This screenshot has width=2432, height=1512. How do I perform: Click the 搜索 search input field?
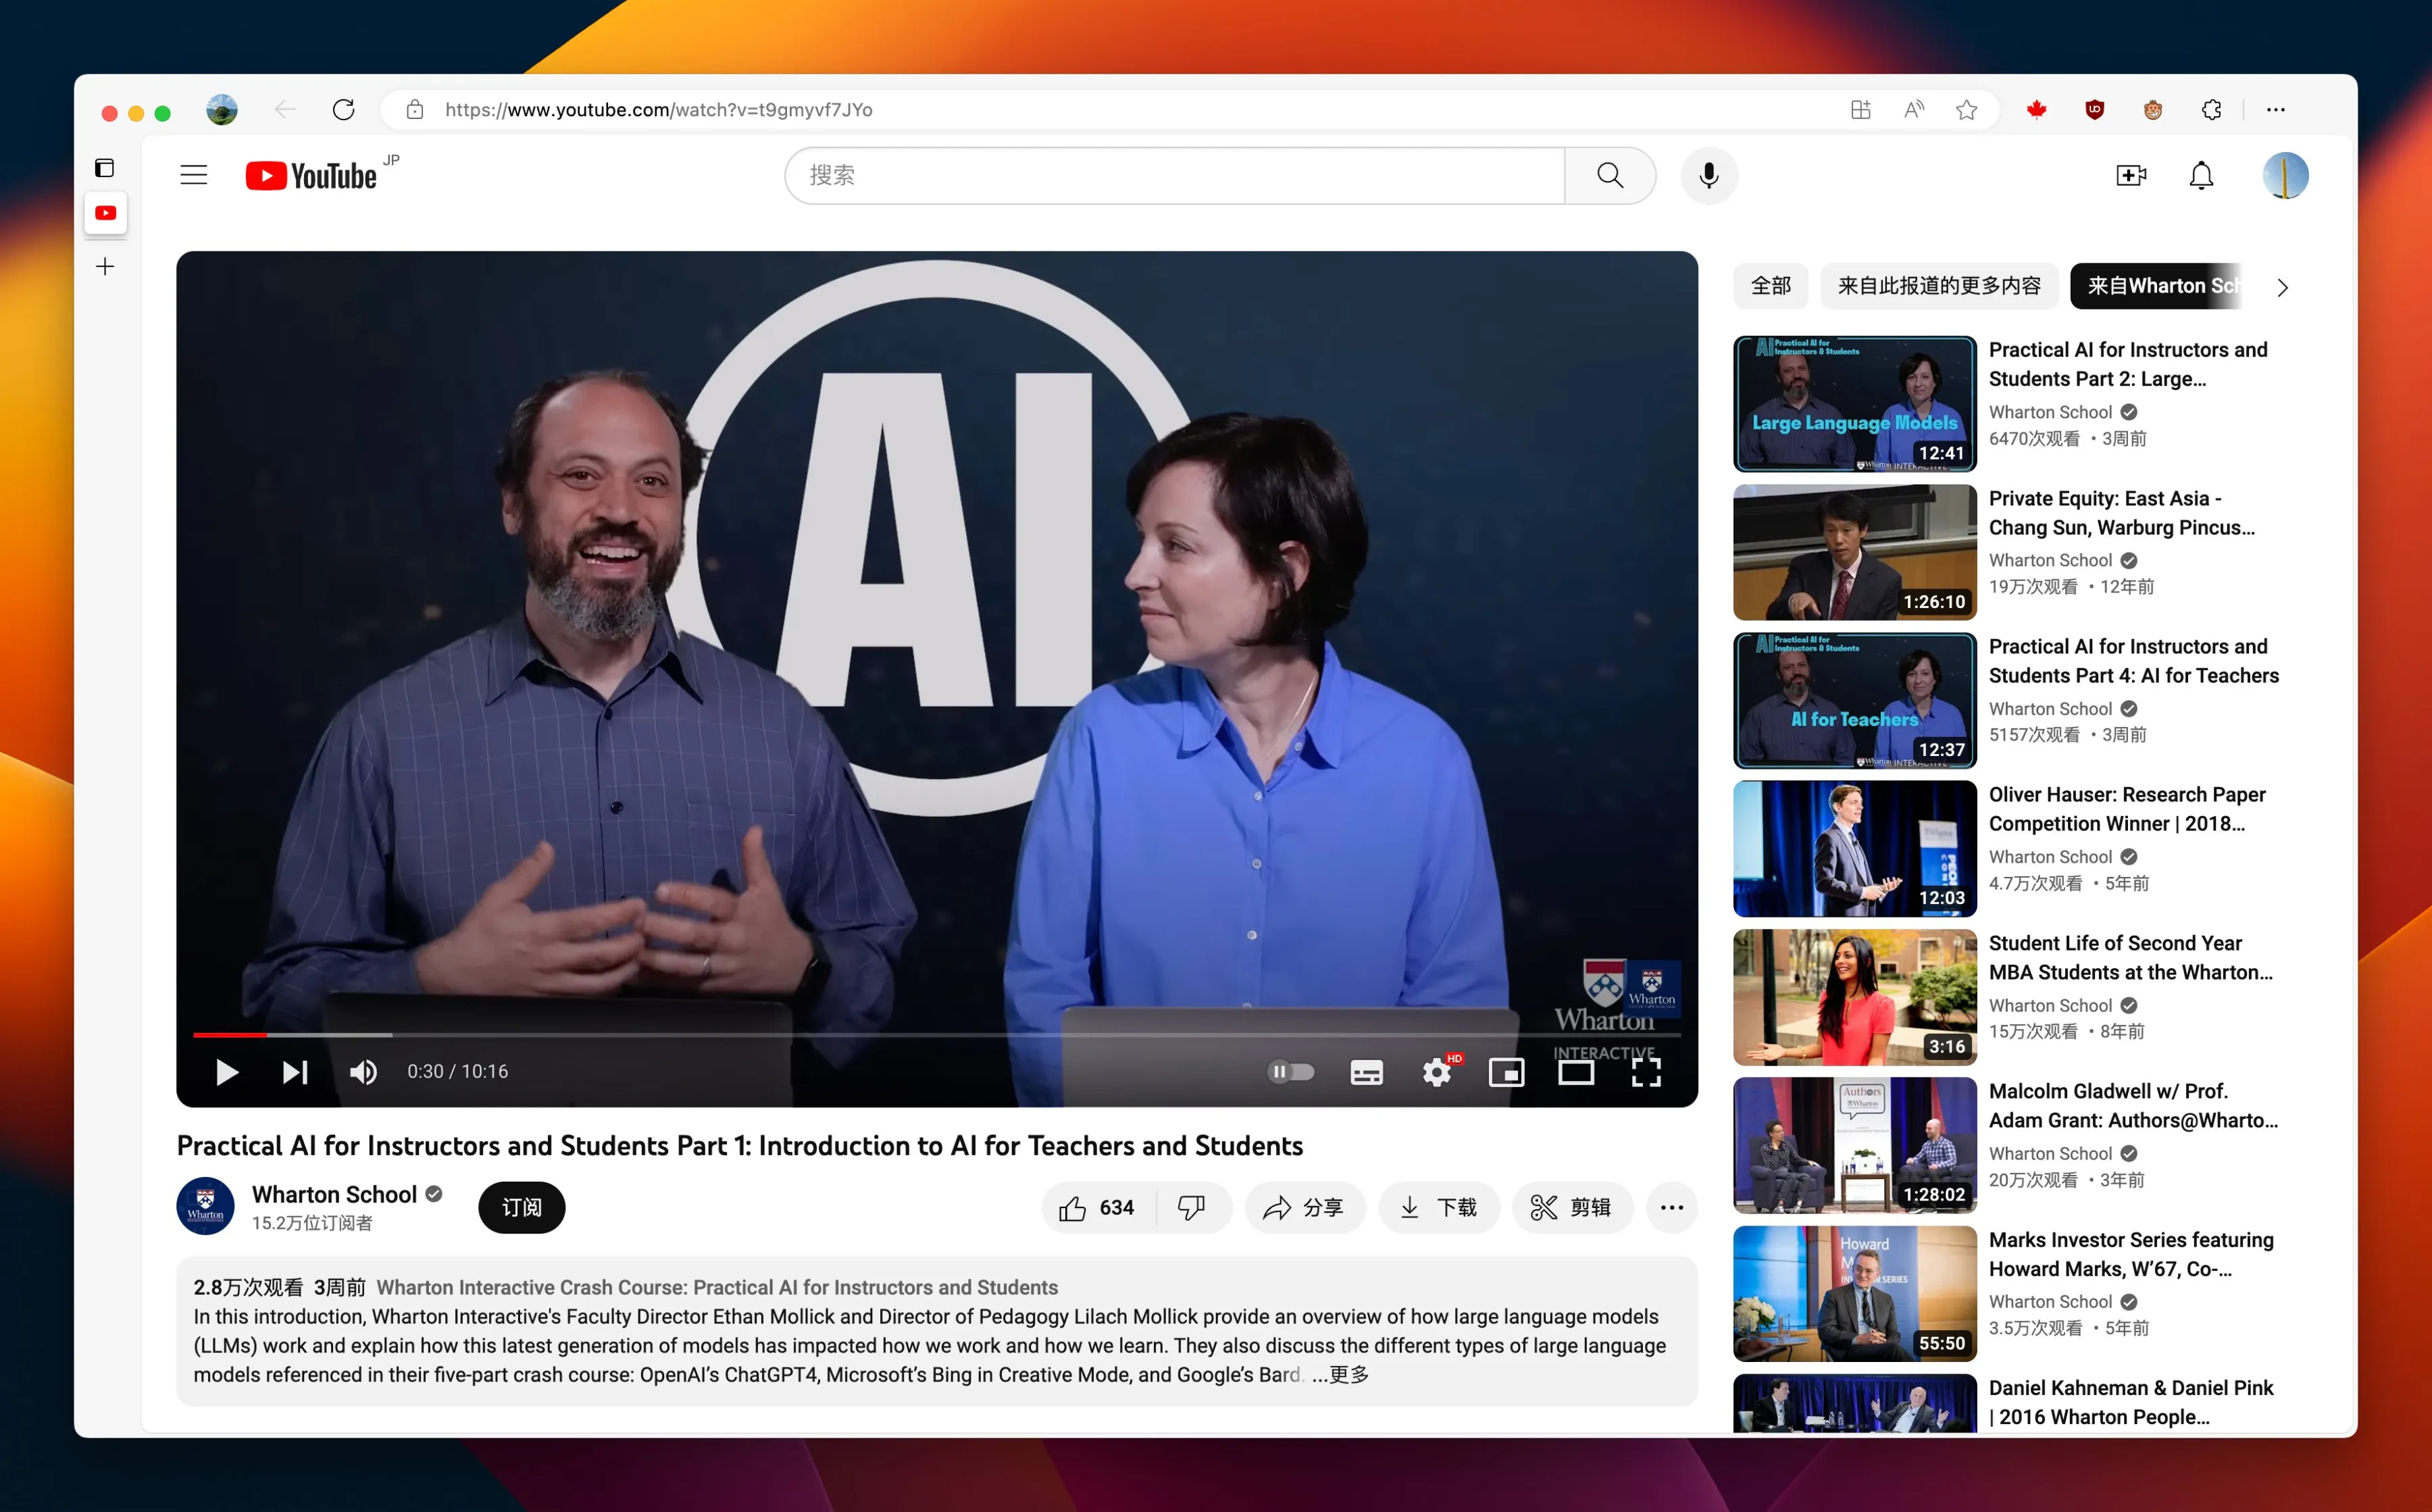point(1174,176)
